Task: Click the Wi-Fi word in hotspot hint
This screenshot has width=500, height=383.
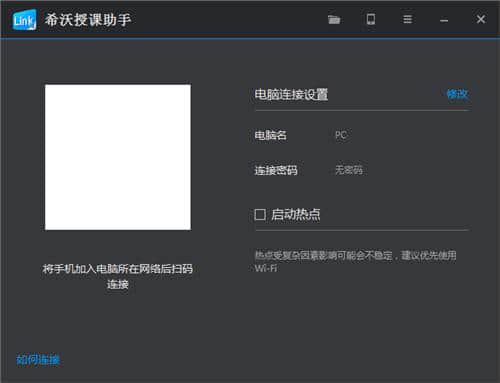Action: 266,268
